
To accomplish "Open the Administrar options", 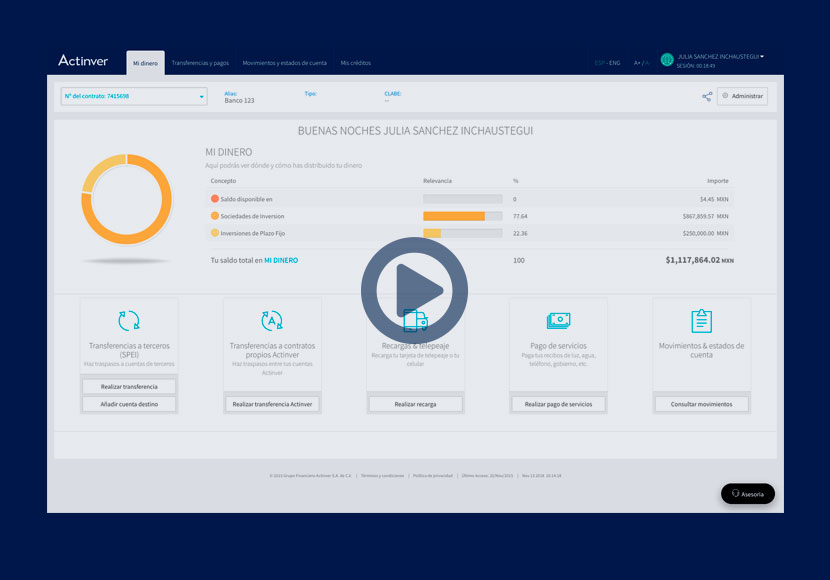I will click(x=742, y=97).
